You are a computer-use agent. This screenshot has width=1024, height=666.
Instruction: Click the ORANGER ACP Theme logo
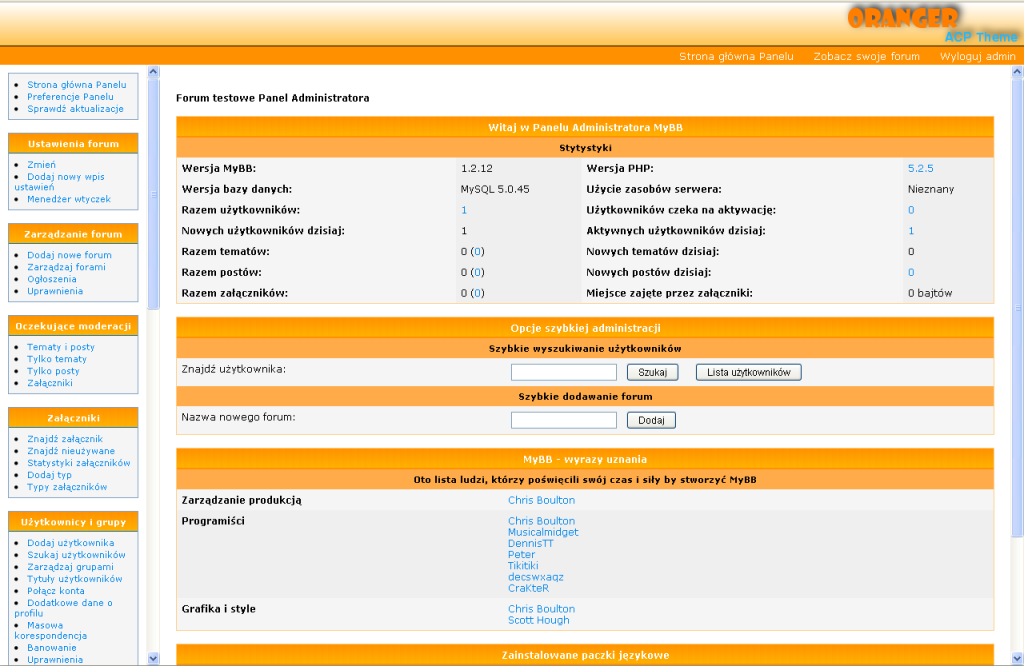click(930, 24)
